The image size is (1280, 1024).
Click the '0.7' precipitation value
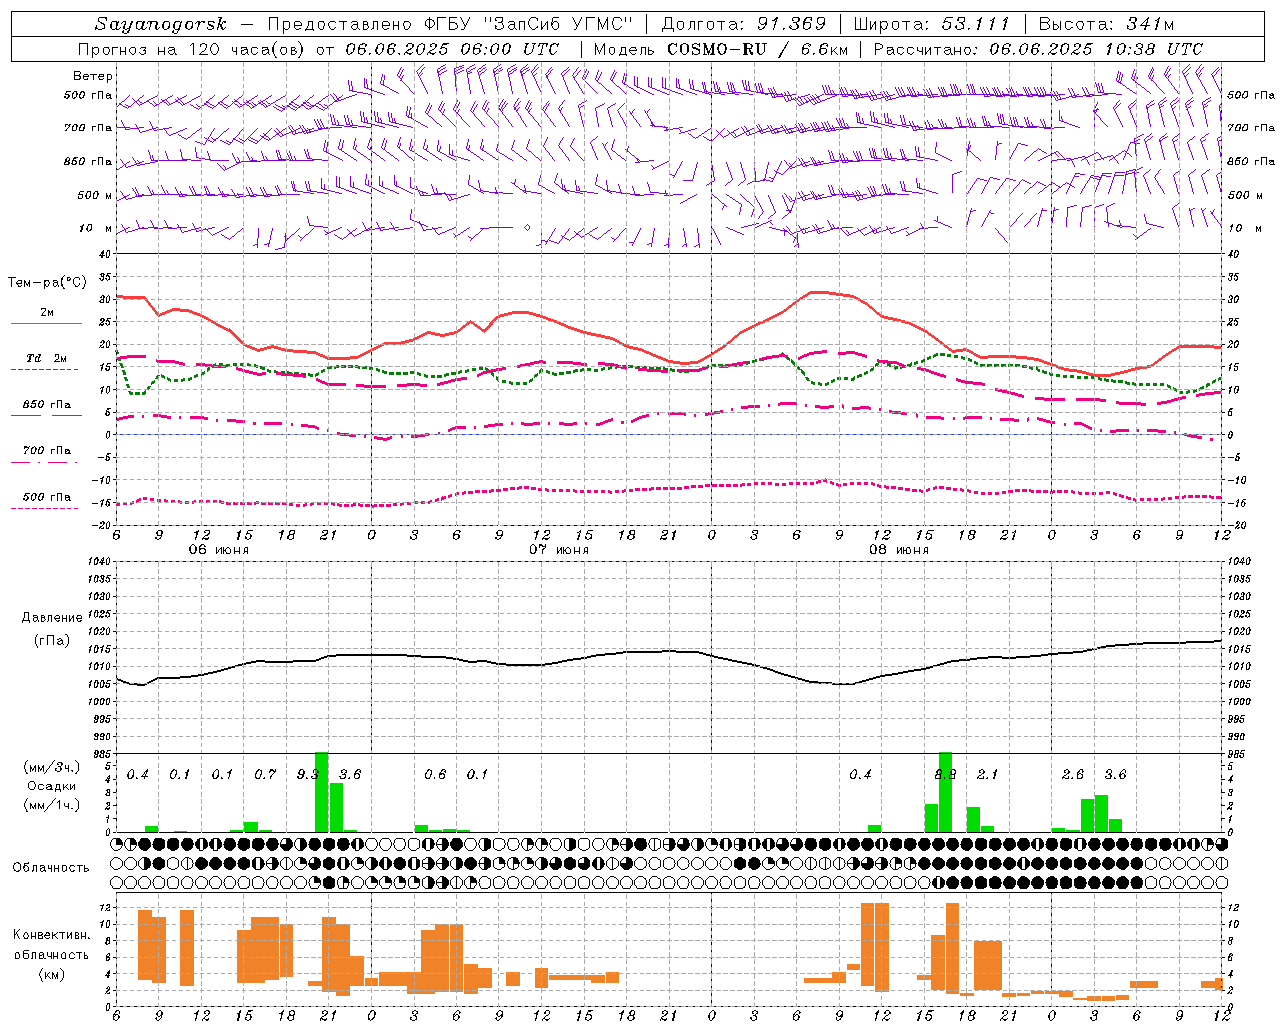(265, 775)
